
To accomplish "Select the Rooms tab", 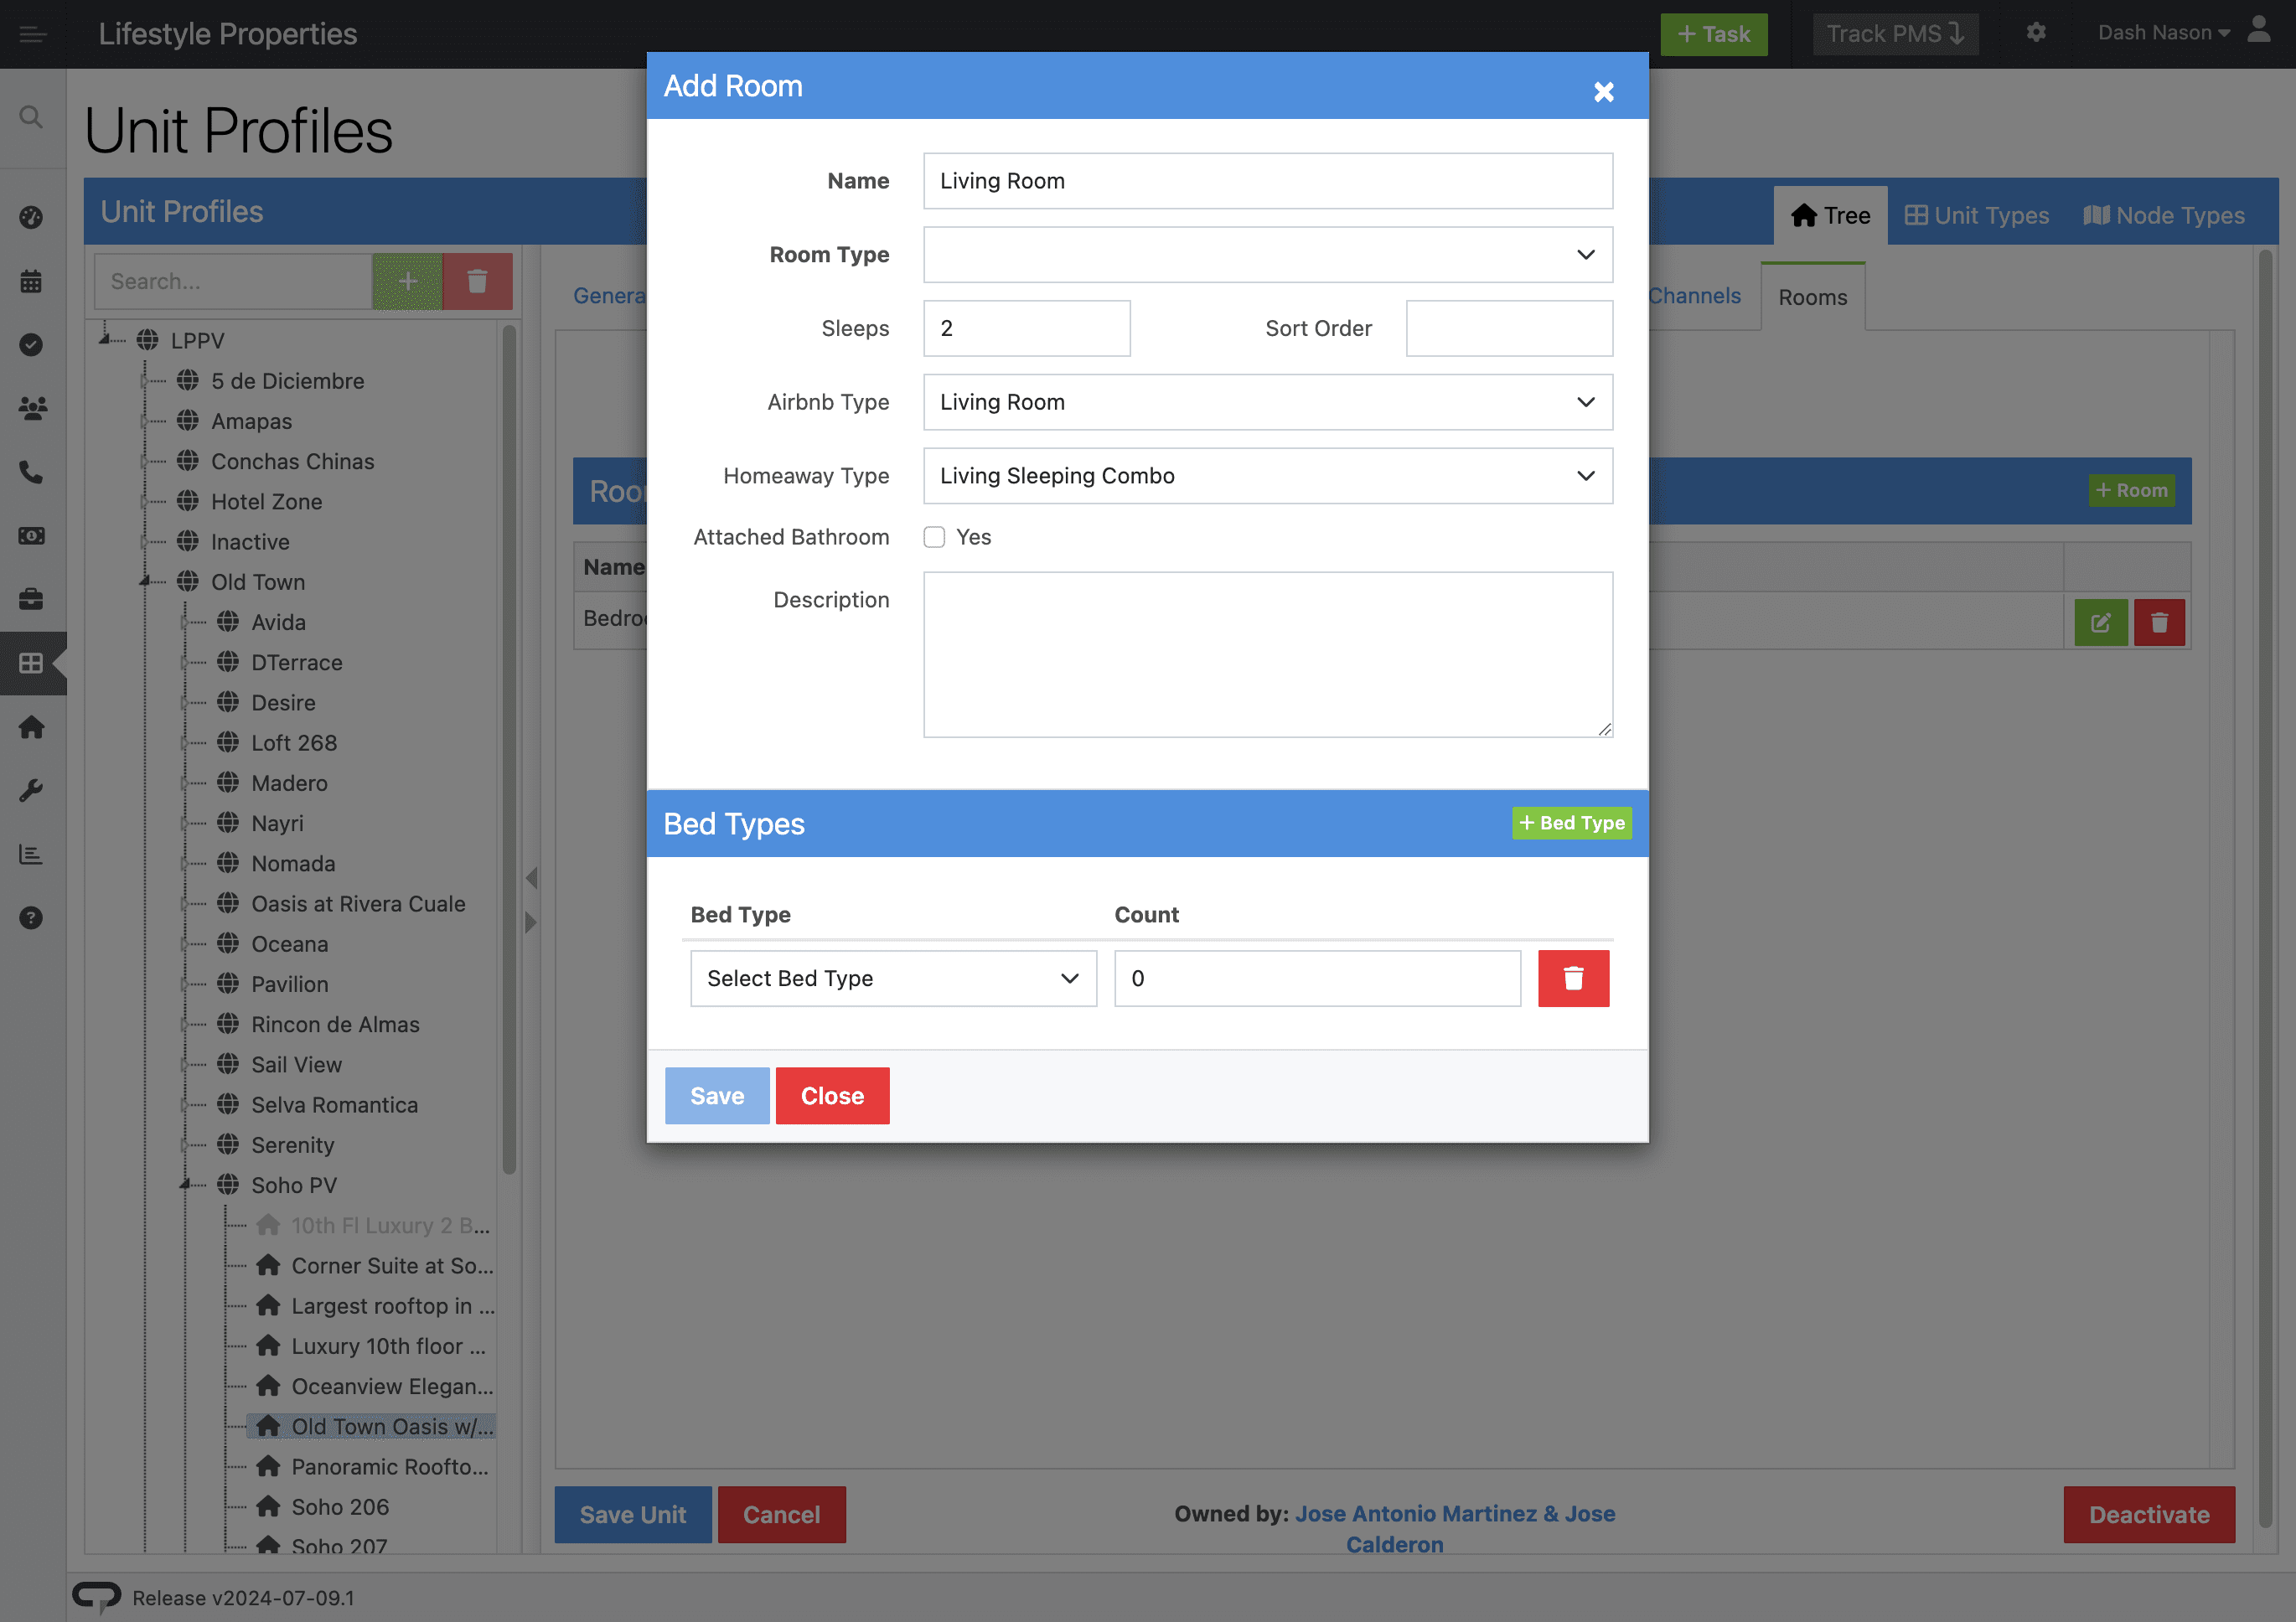I will (x=1812, y=297).
